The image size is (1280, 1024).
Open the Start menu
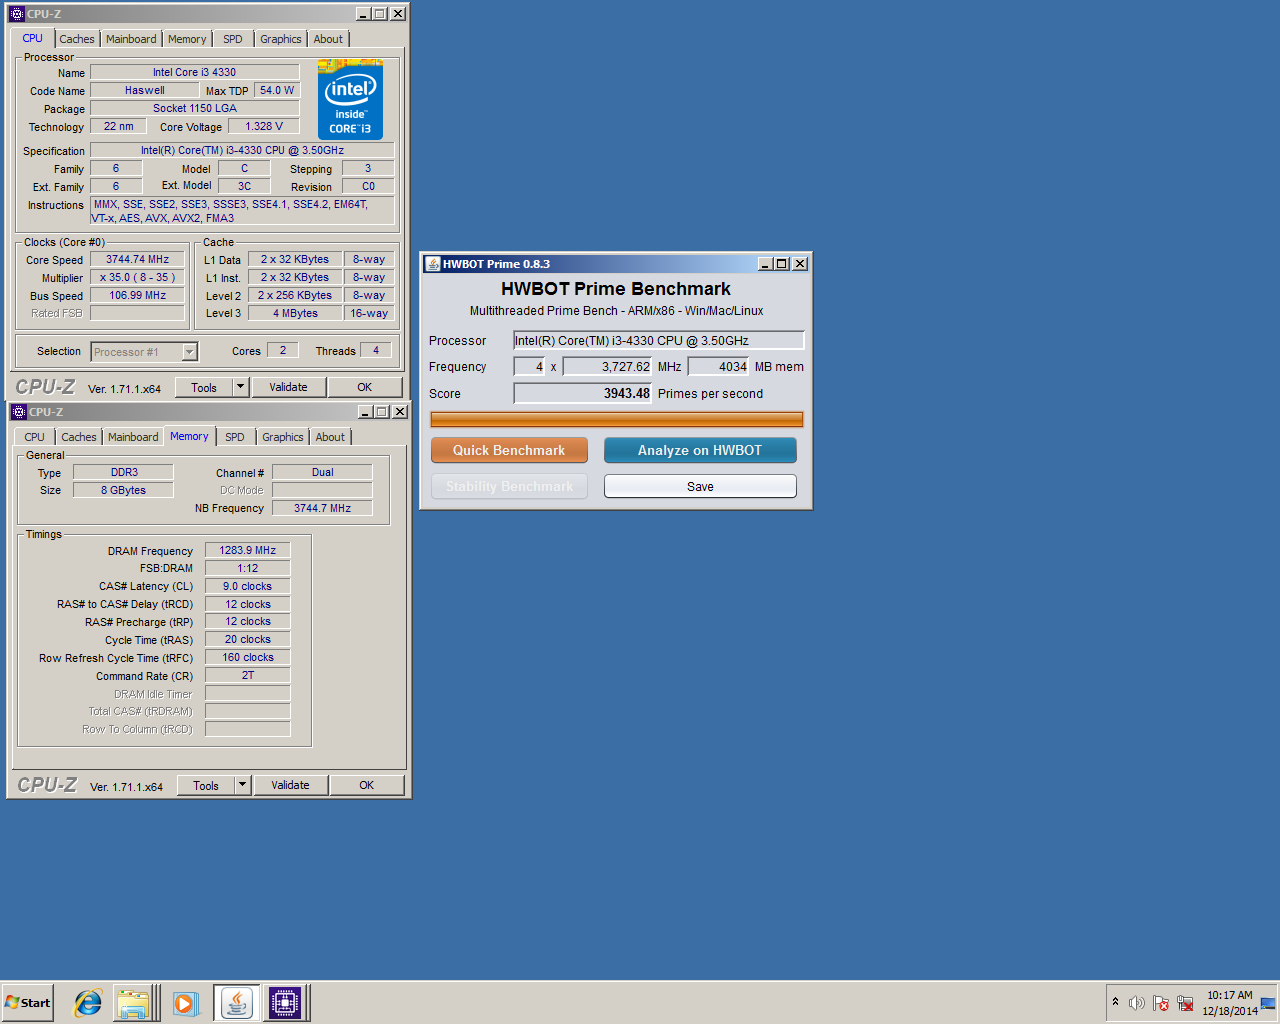[x=28, y=1003]
